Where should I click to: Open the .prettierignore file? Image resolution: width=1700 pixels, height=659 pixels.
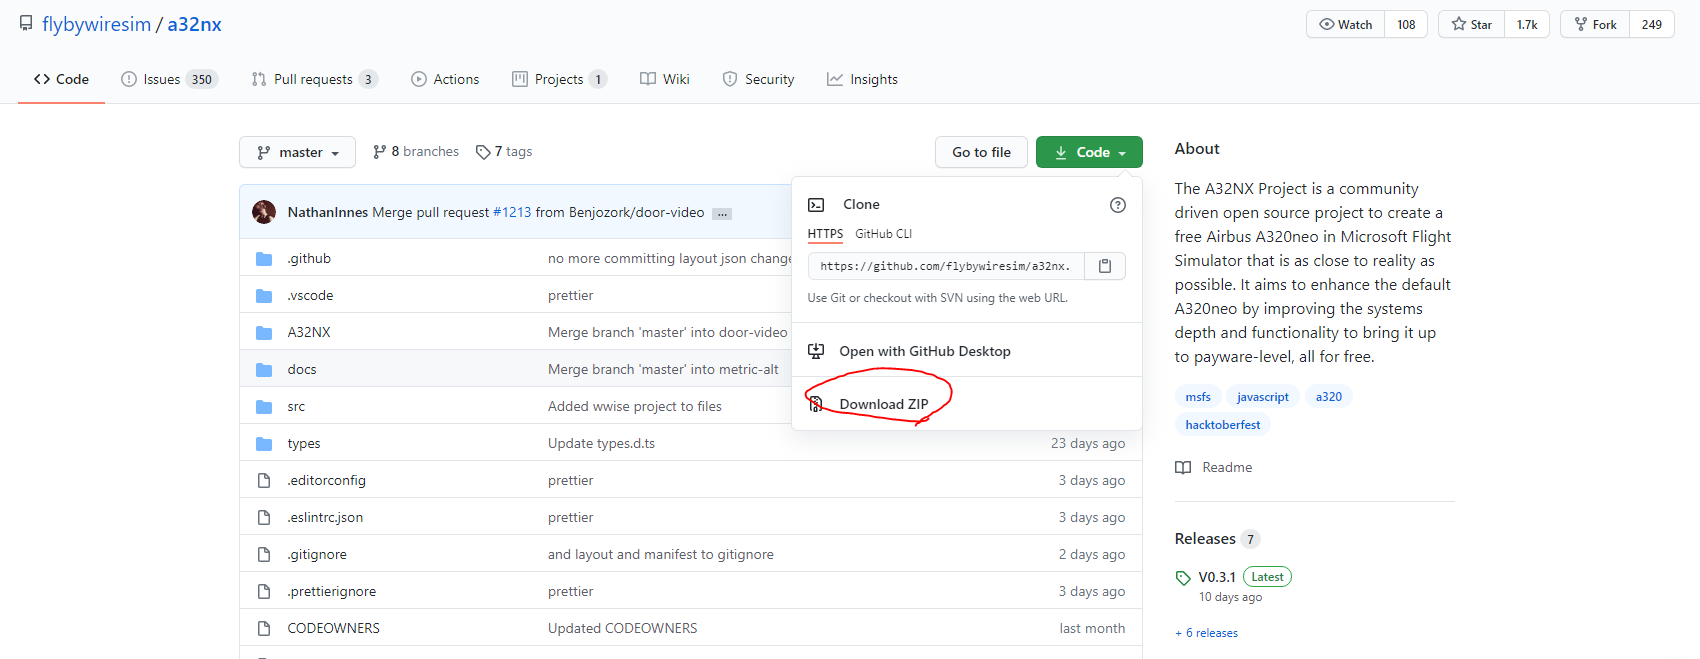point(332,591)
